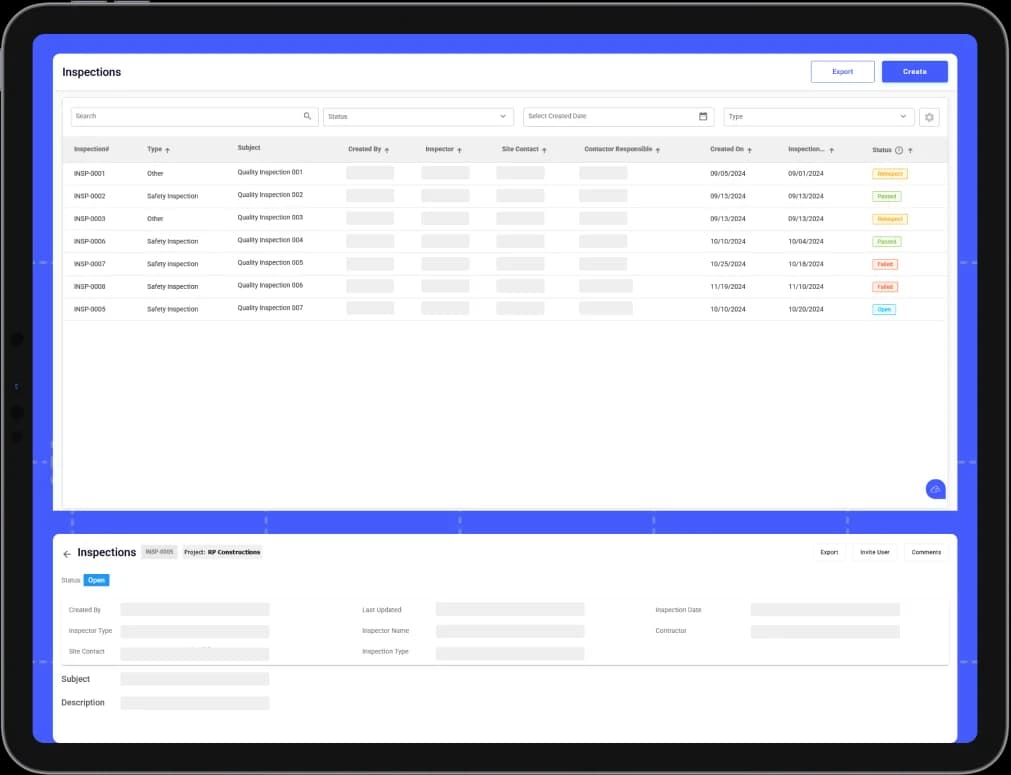Open the Comments button
1011x775 pixels.
pyautogui.click(x=926, y=553)
